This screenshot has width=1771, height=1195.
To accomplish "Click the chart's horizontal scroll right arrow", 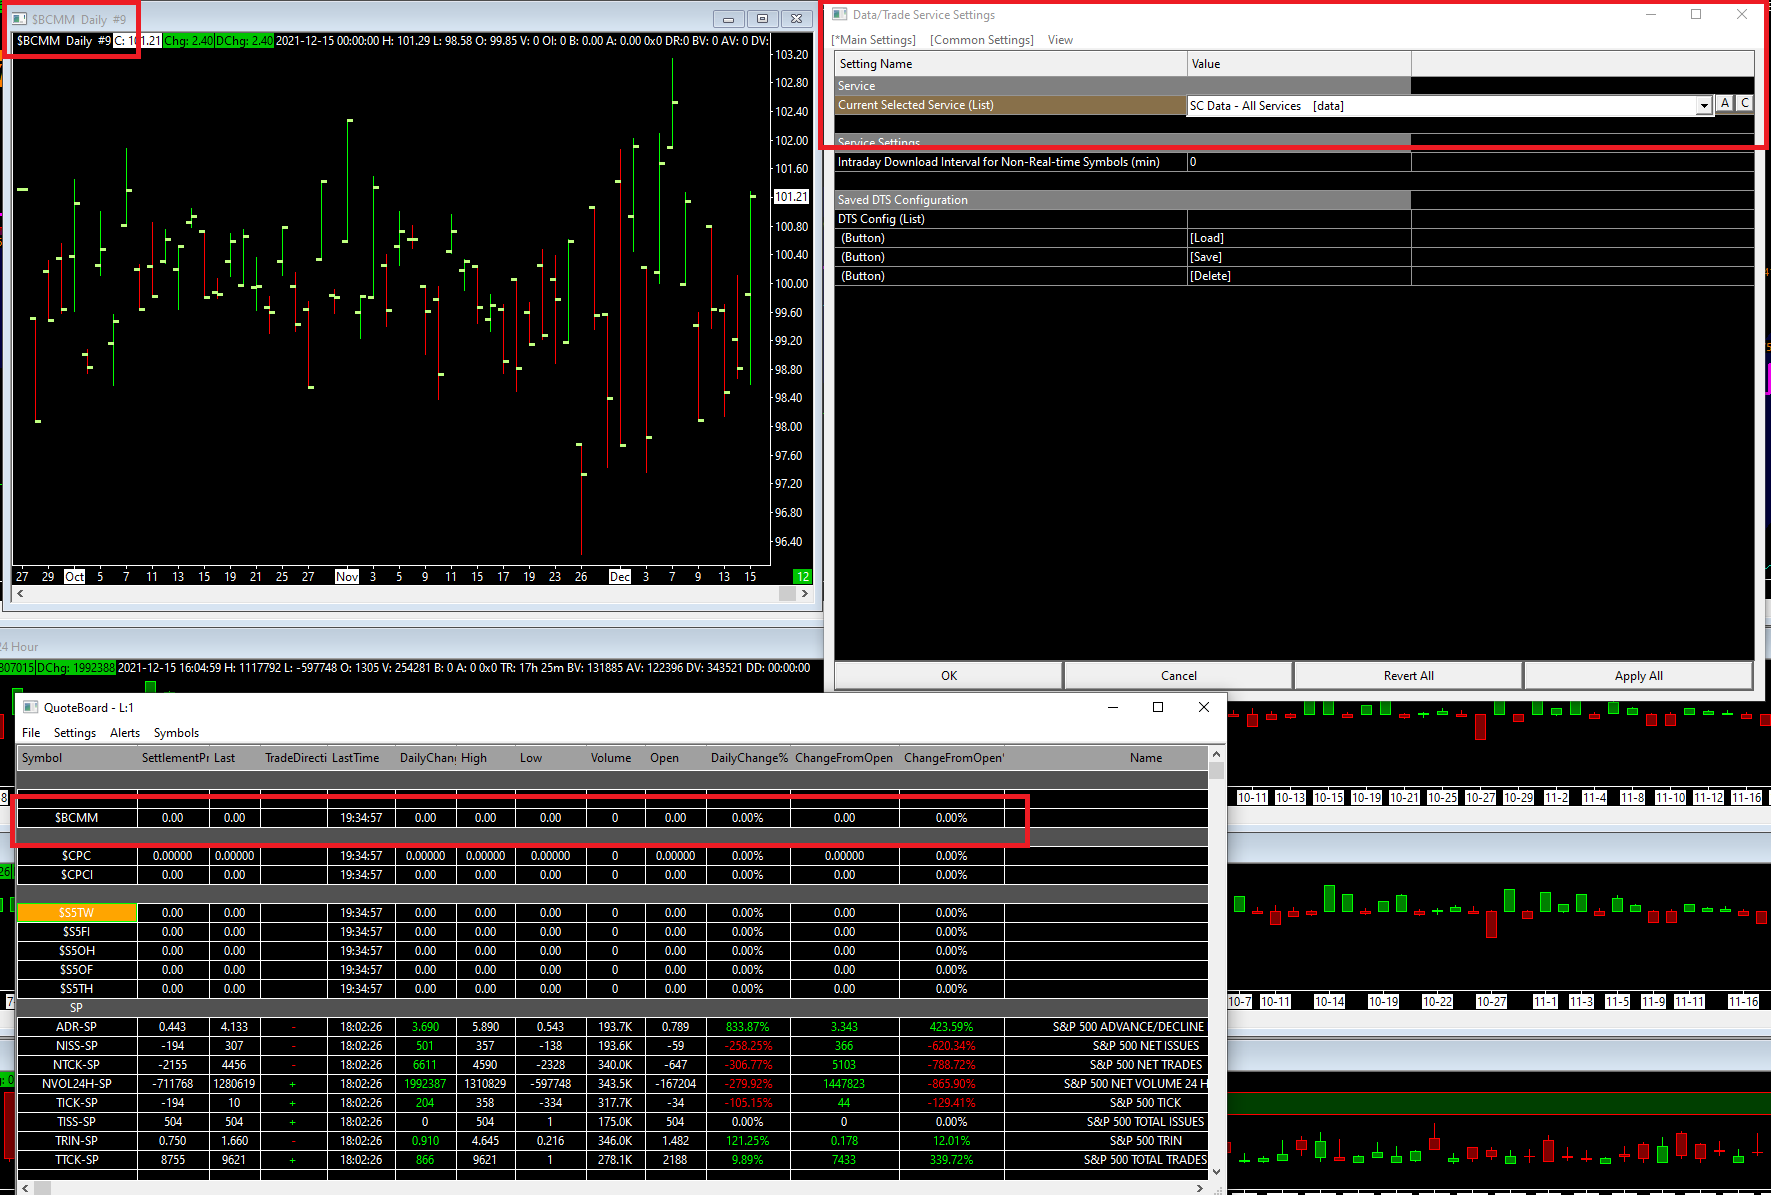I will pyautogui.click(x=805, y=594).
